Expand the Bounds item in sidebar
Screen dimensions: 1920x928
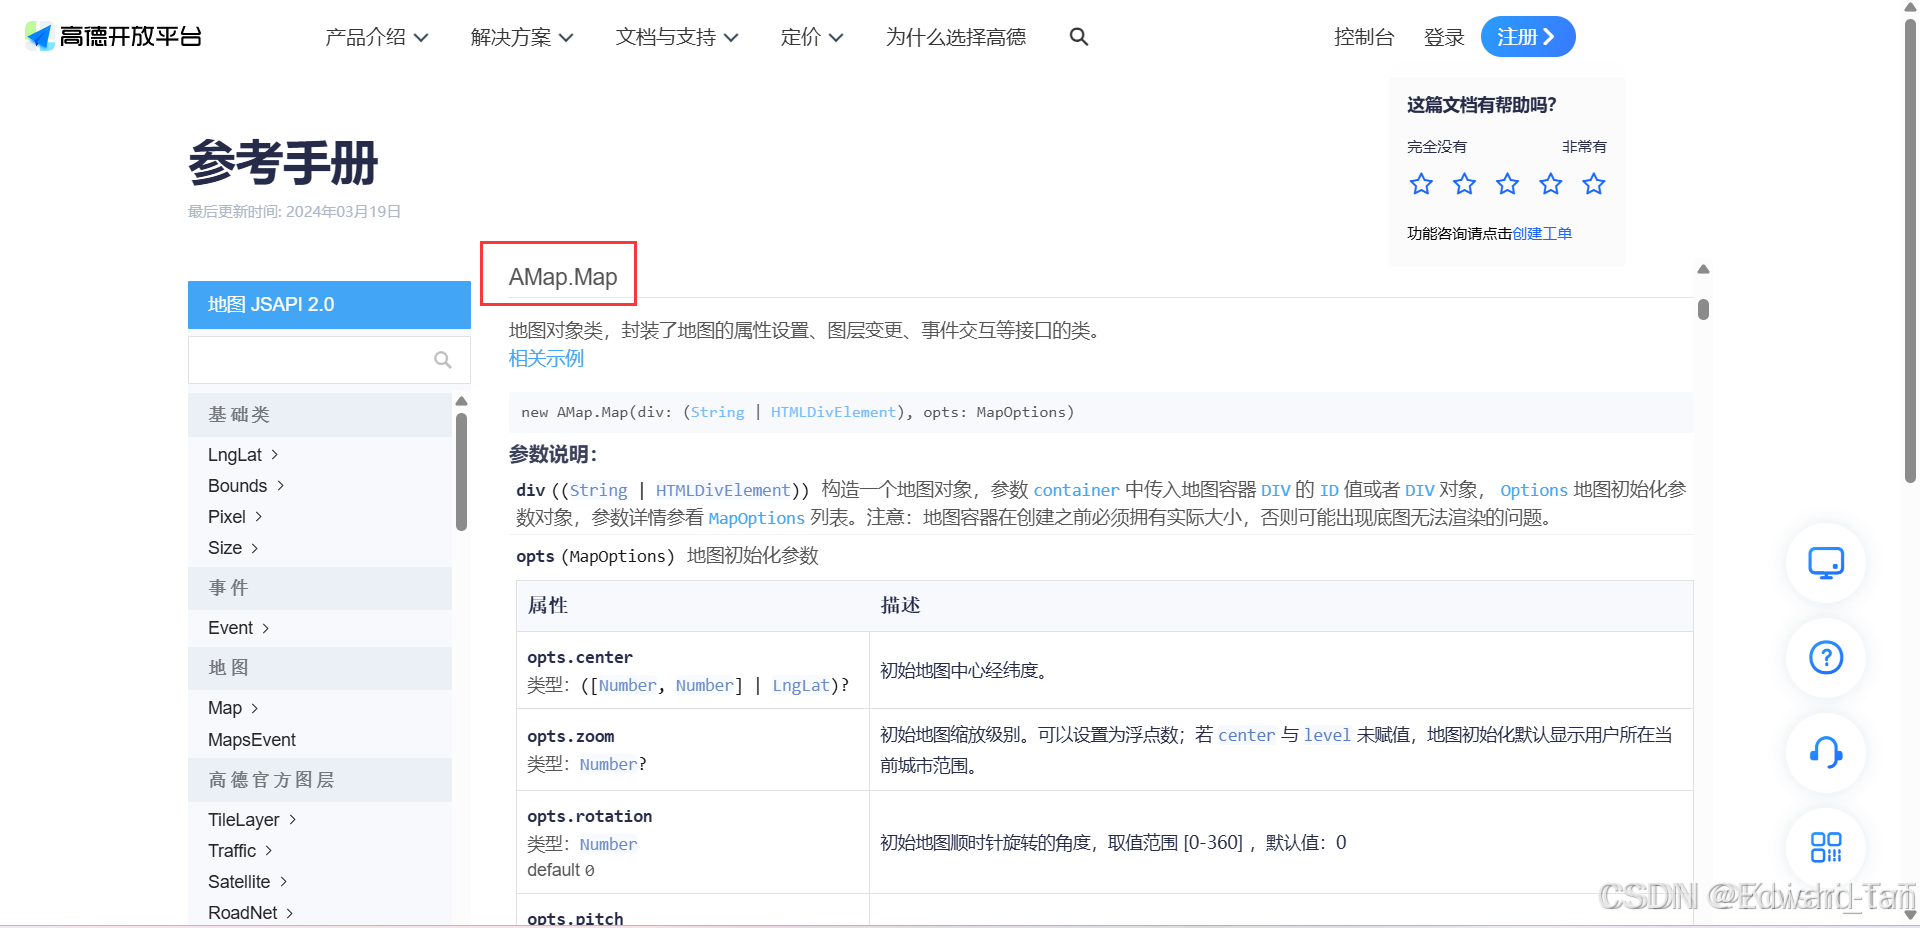click(x=246, y=486)
